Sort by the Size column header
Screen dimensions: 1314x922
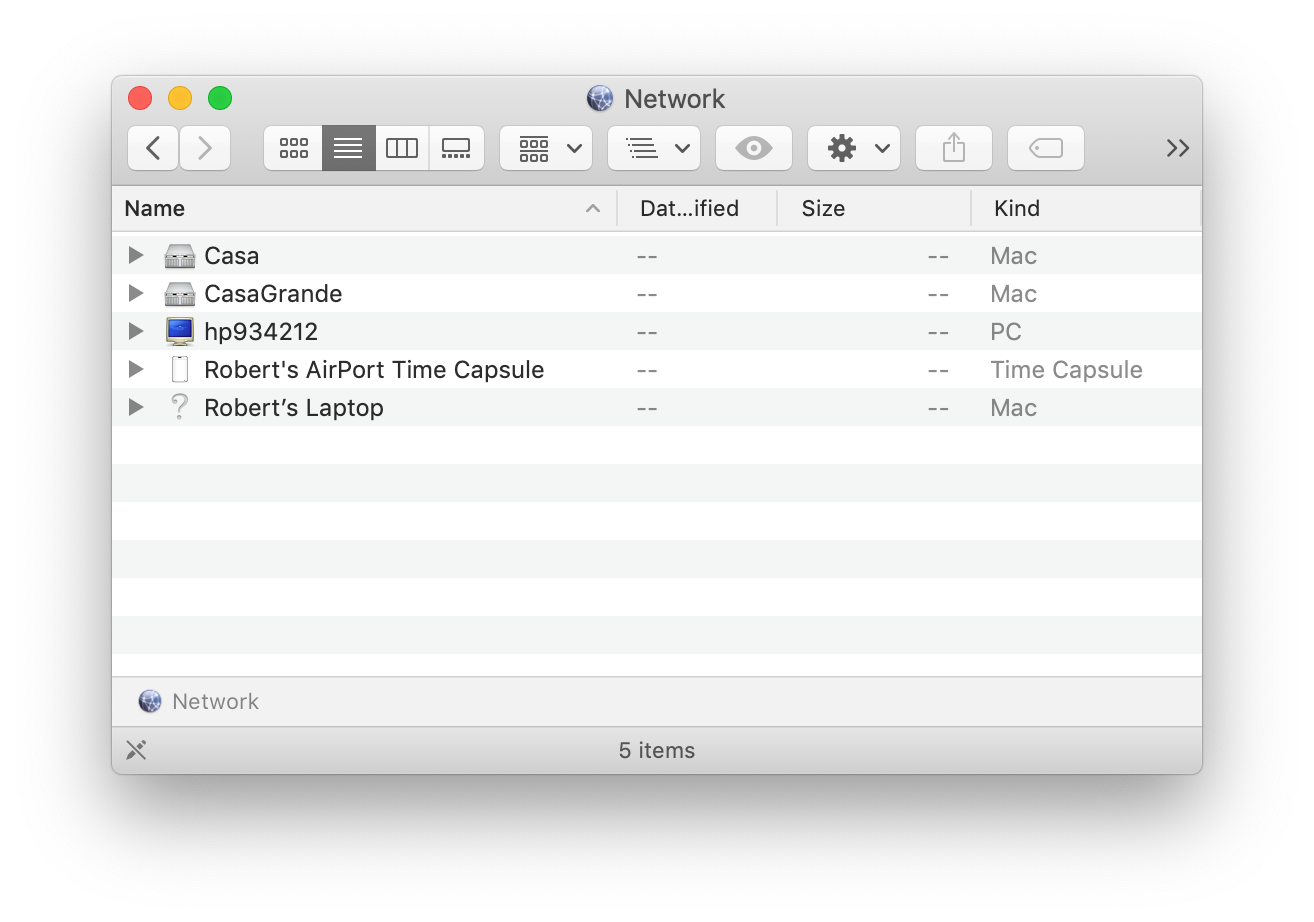[x=874, y=208]
